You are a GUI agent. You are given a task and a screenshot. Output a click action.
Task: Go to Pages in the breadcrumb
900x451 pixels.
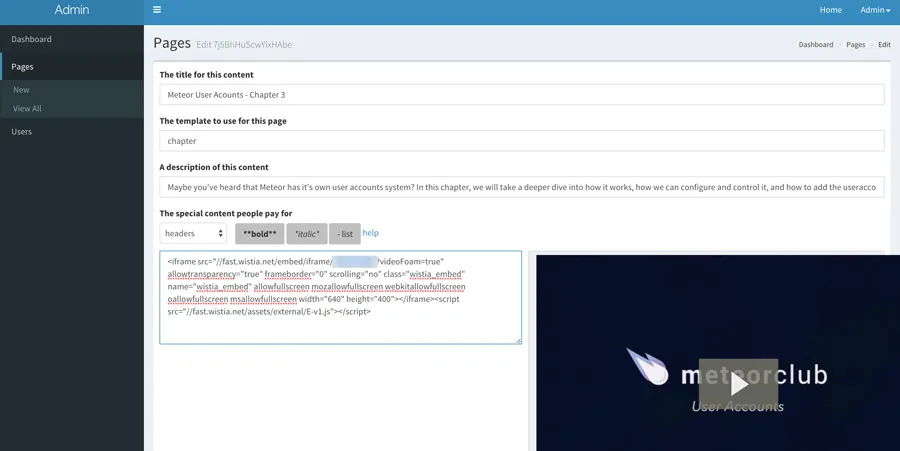click(x=855, y=44)
